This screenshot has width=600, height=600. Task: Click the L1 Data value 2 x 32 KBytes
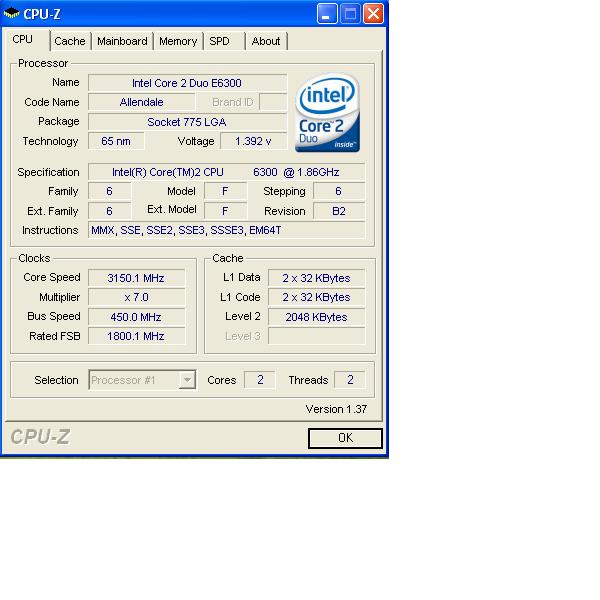coord(316,278)
